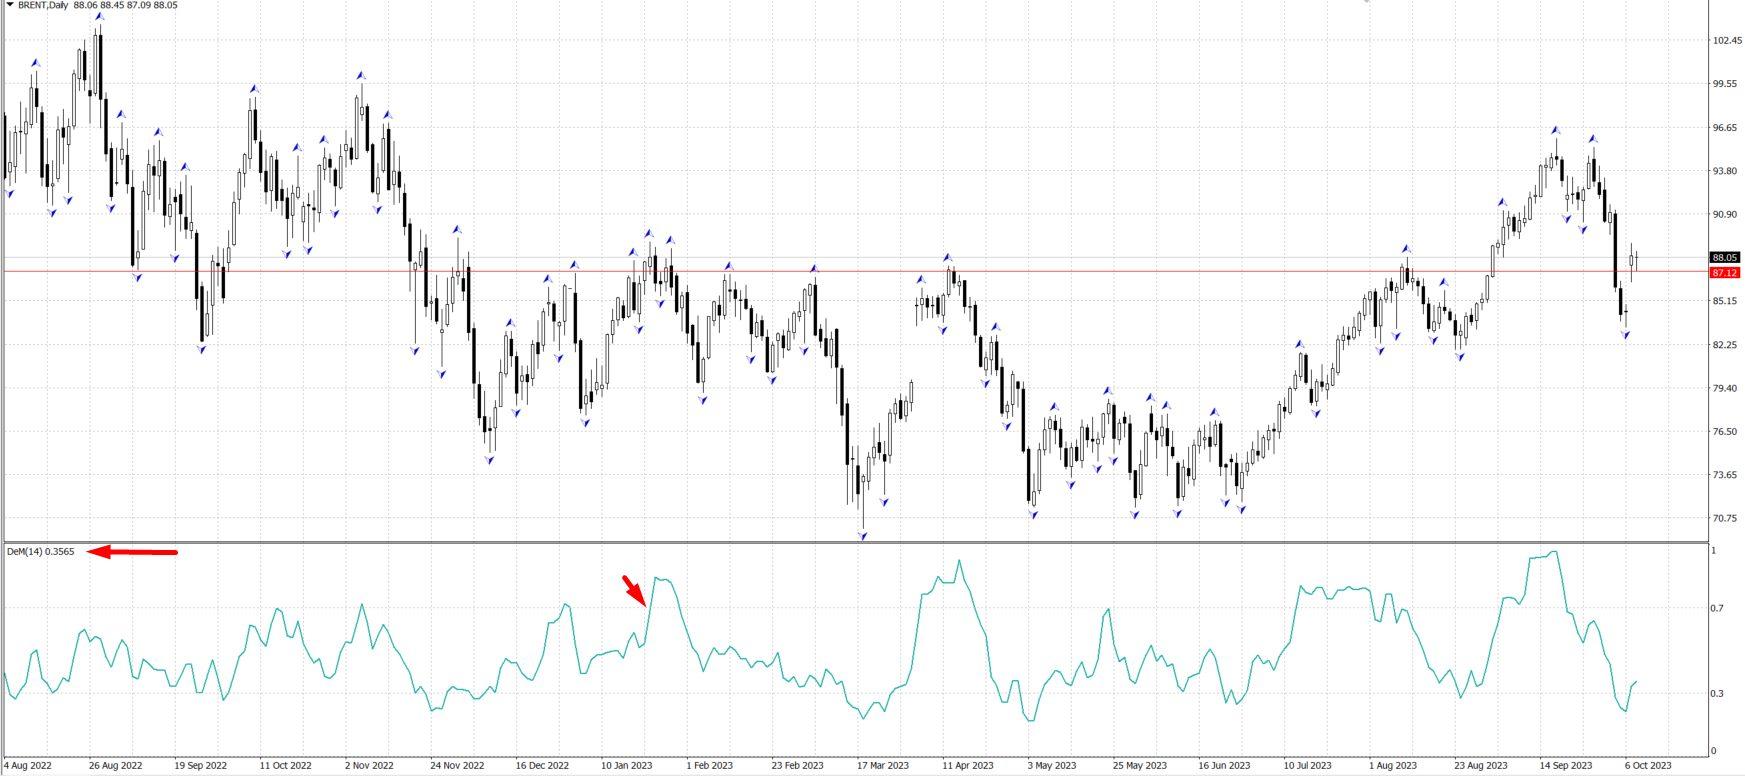Click the up fractal arrow at the mid-September 2023 high
The image size is (1745, 776).
coord(1556,130)
